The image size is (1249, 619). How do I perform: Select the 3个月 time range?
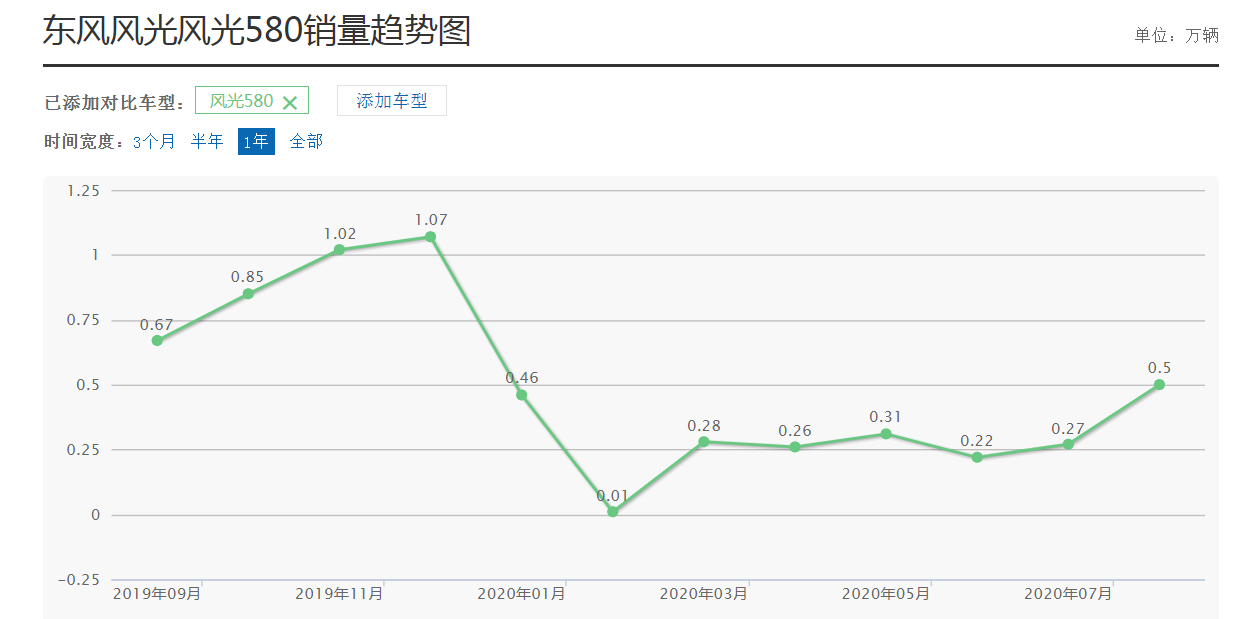point(154,142)
